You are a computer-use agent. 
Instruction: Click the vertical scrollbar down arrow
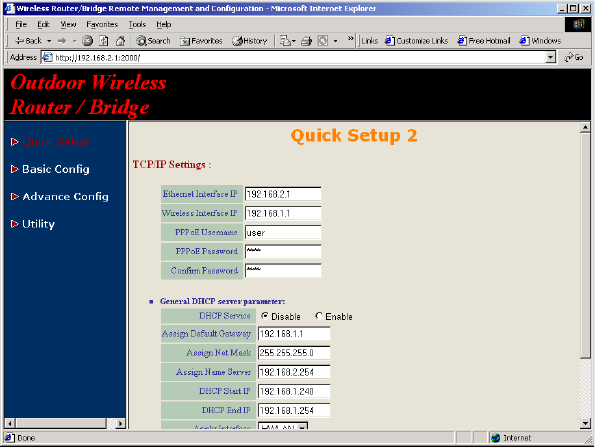[x=585, y=423]
